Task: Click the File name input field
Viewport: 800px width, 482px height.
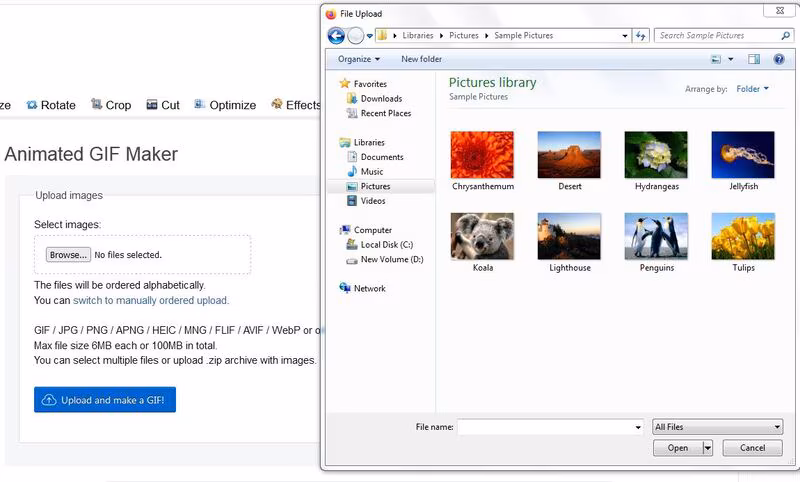Action: pos(546,427)
